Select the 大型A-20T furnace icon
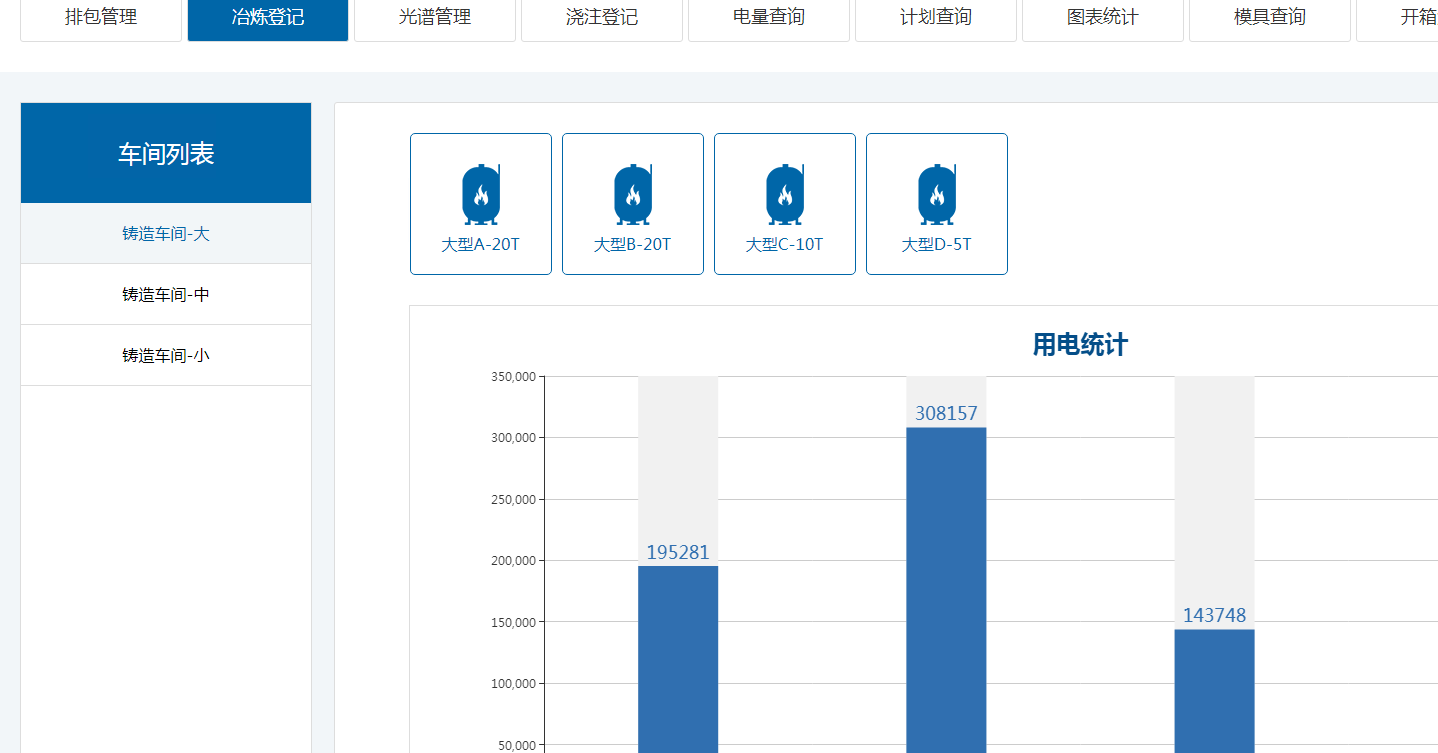Screen dimensions: 1438x753 pos(480,194)
